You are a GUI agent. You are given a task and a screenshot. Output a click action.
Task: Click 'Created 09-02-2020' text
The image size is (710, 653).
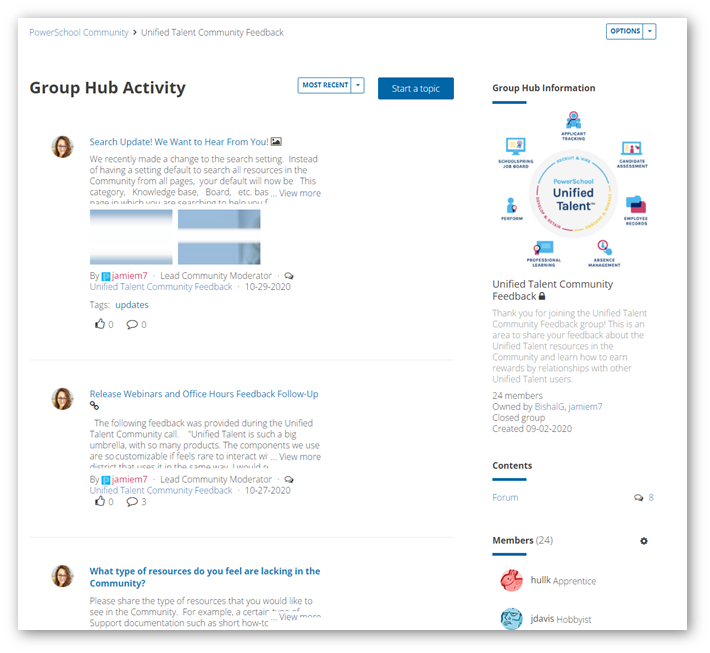click(x=532, y=429)
